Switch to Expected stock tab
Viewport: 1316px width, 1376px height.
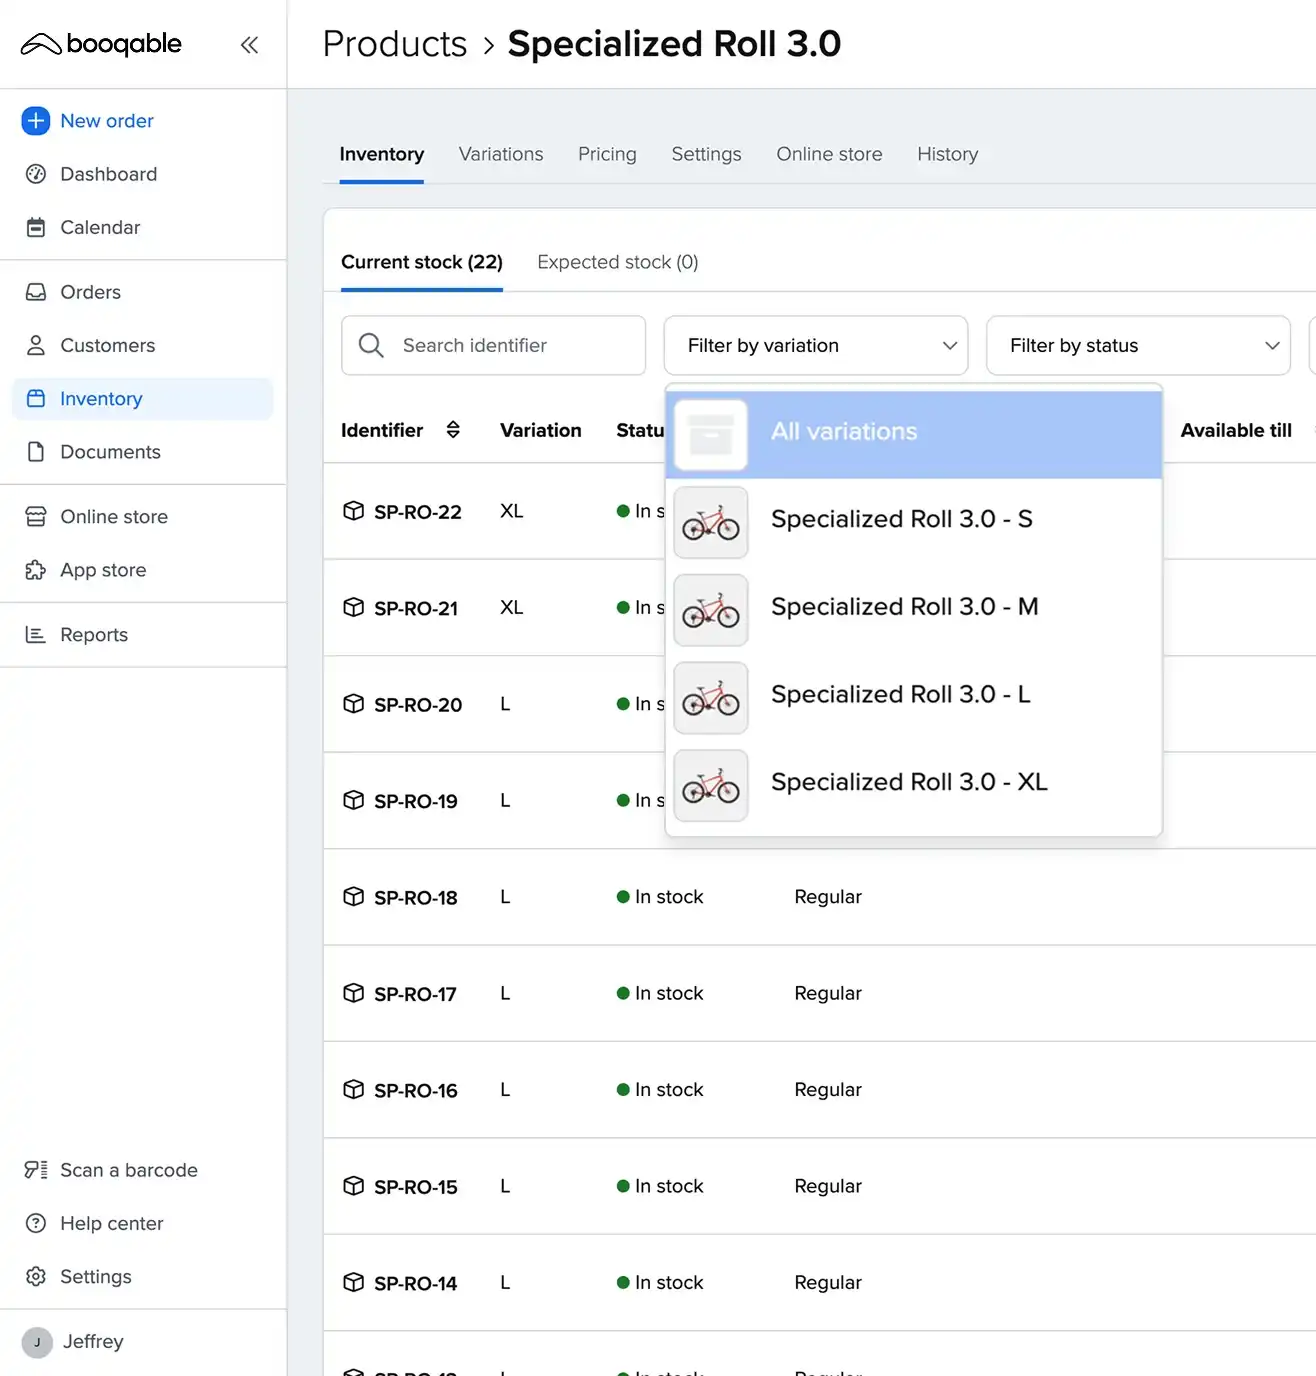[x=617, y=262]
